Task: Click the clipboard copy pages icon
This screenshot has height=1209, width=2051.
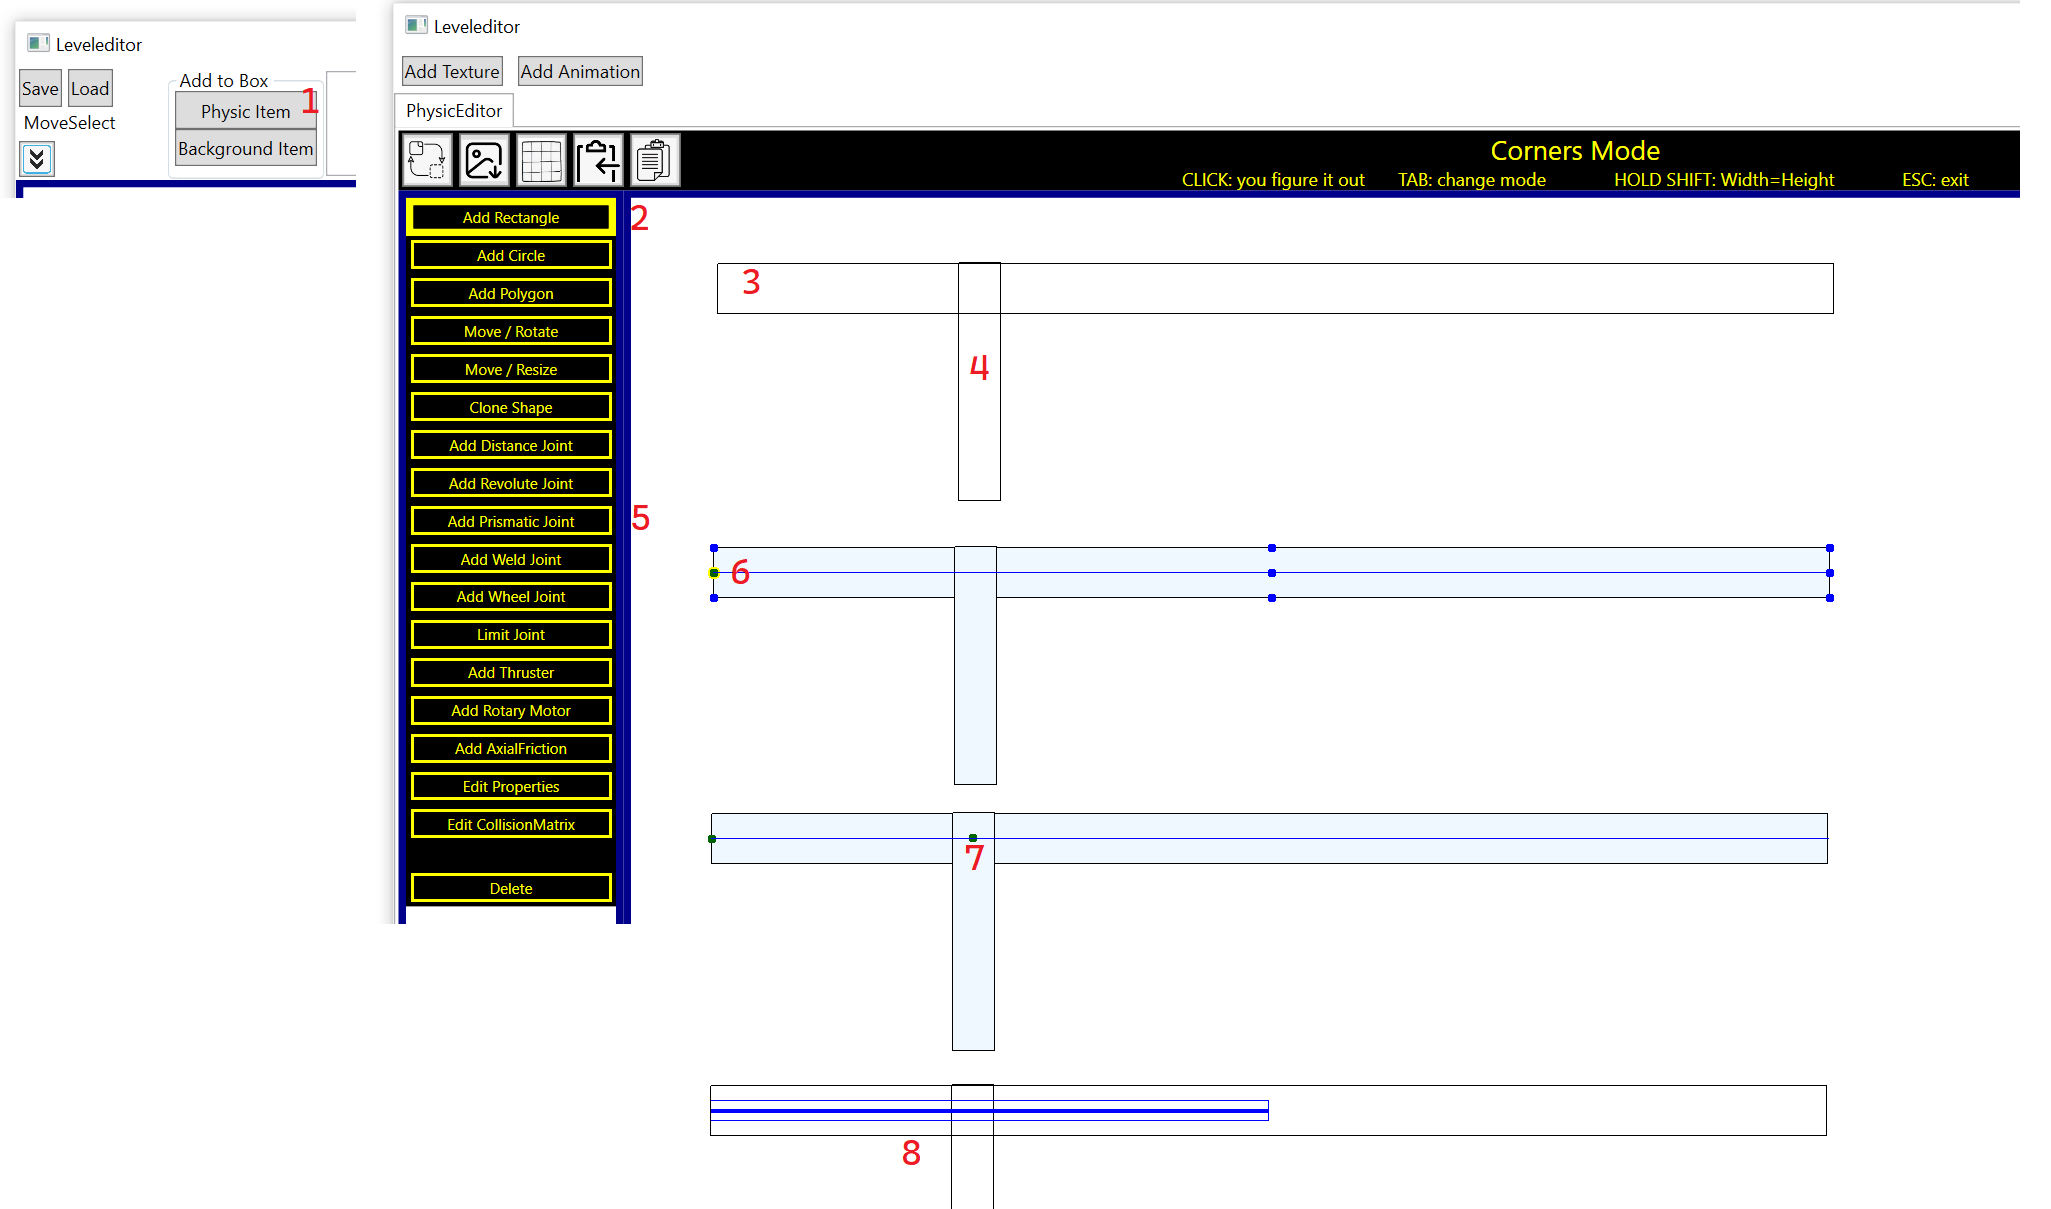Action: (655, 160)
